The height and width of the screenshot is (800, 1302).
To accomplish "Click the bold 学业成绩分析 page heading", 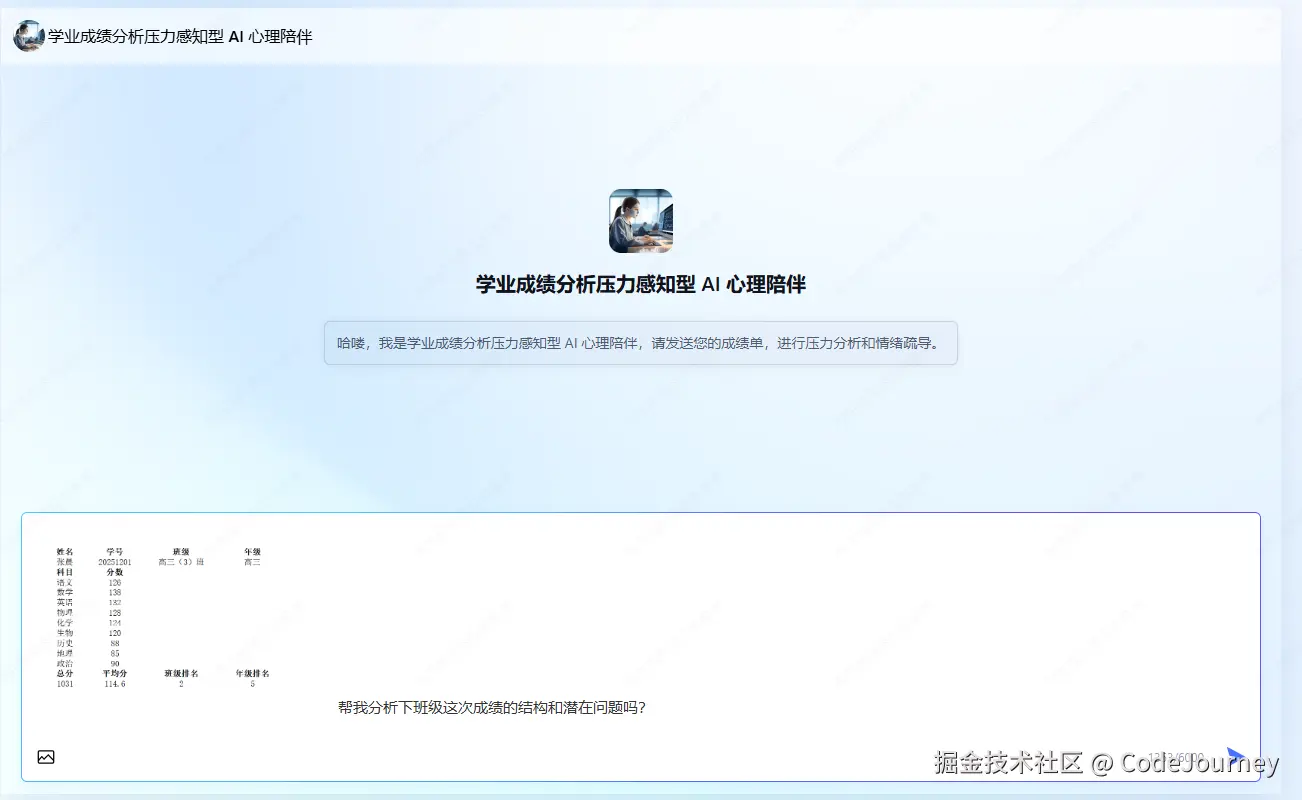I will point(640,284).
